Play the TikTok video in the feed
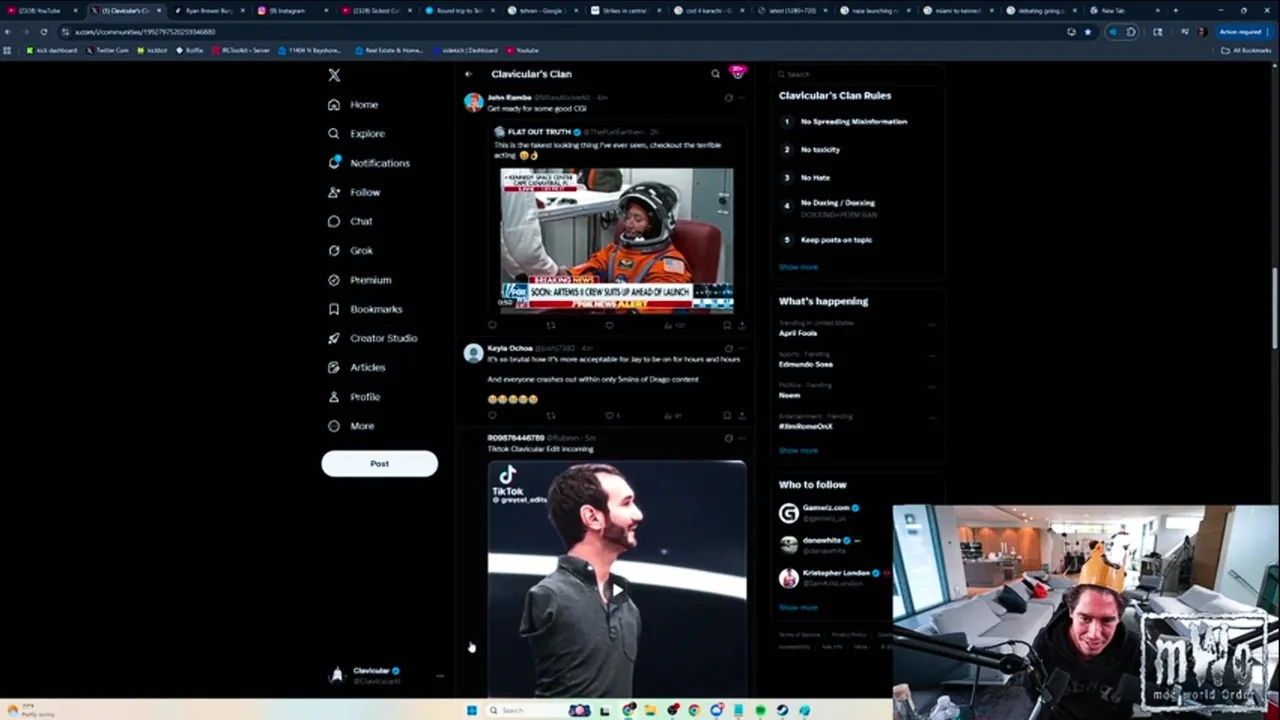The image size is (1280, 720). pos(617,590)
